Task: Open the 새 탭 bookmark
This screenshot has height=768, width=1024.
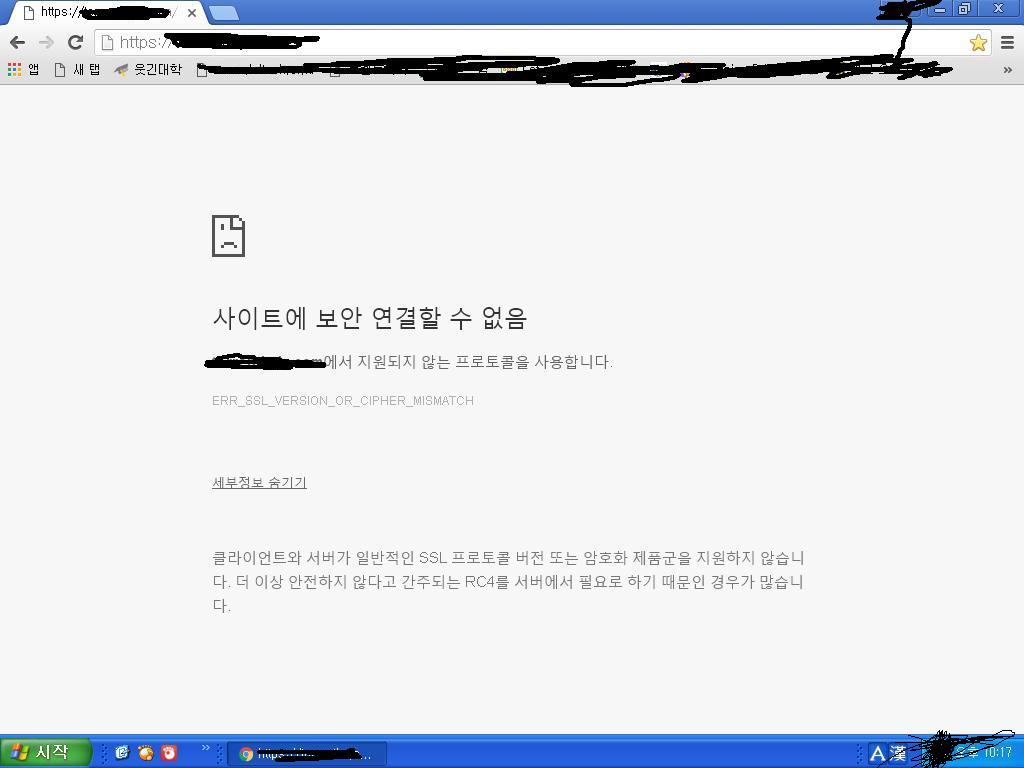Action: [x=77, y=69]
